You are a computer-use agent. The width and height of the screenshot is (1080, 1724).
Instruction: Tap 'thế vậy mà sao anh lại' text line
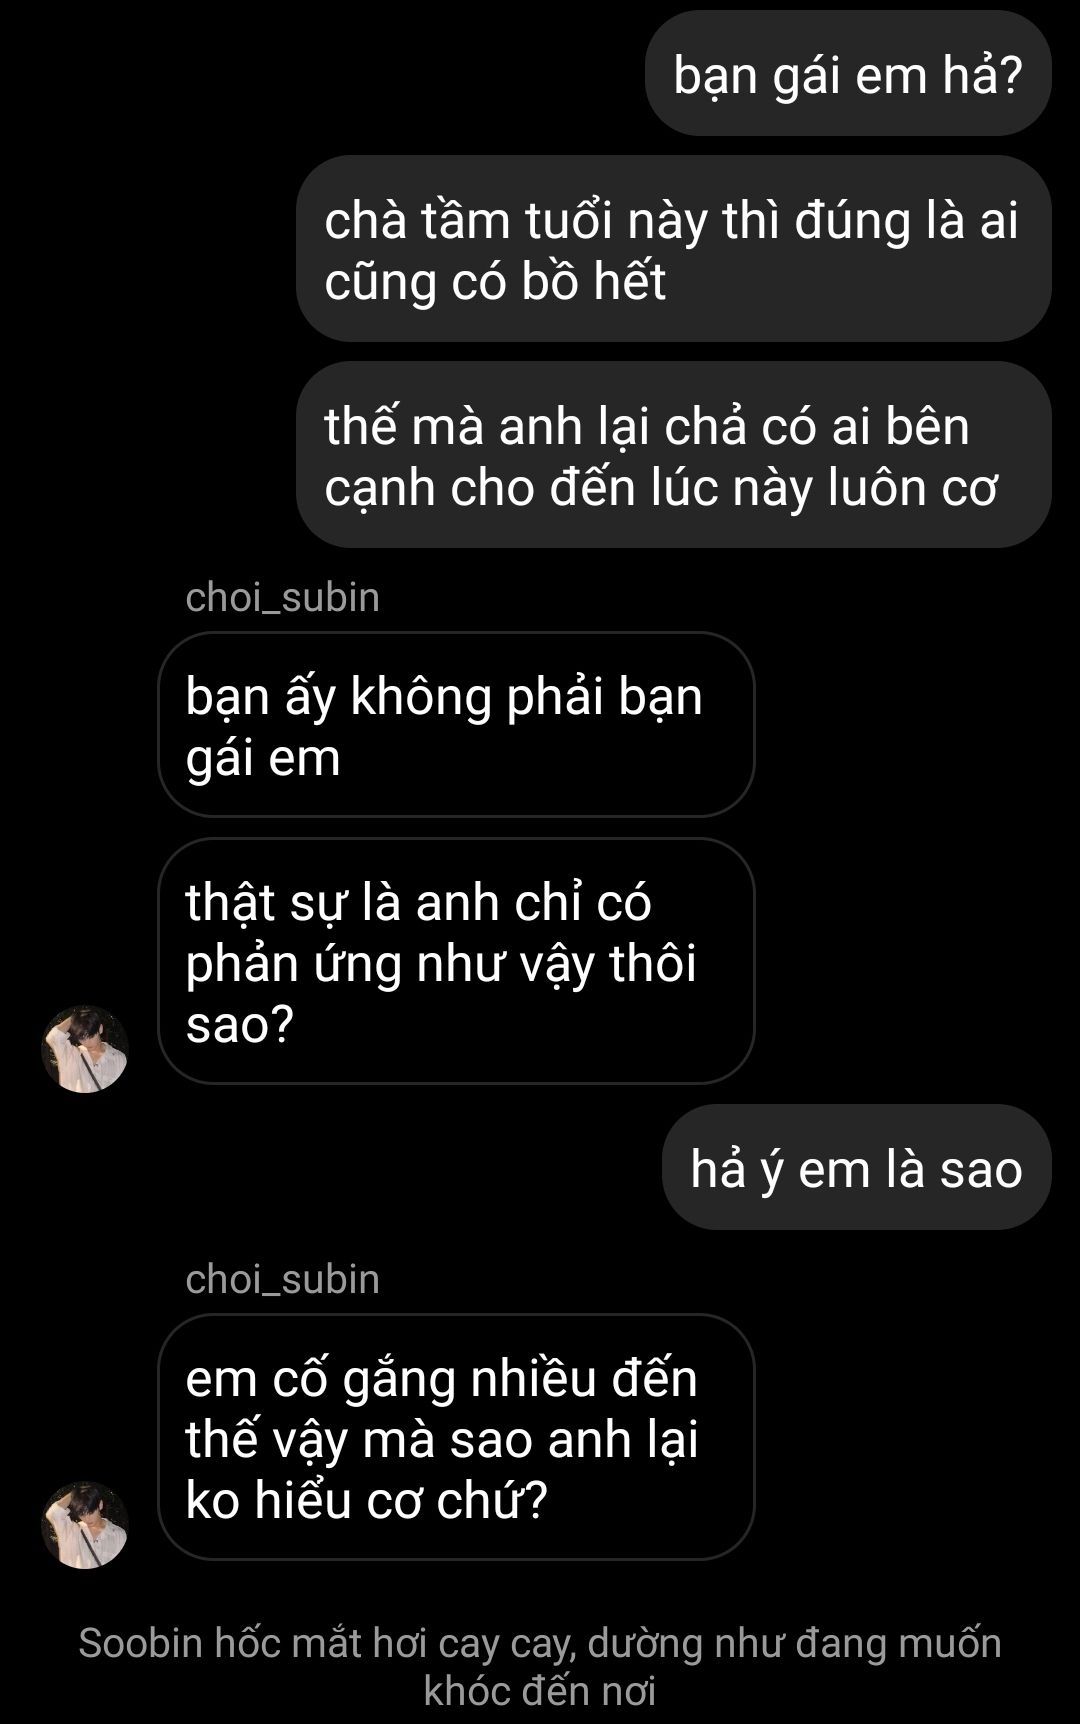click(442, 1440)
